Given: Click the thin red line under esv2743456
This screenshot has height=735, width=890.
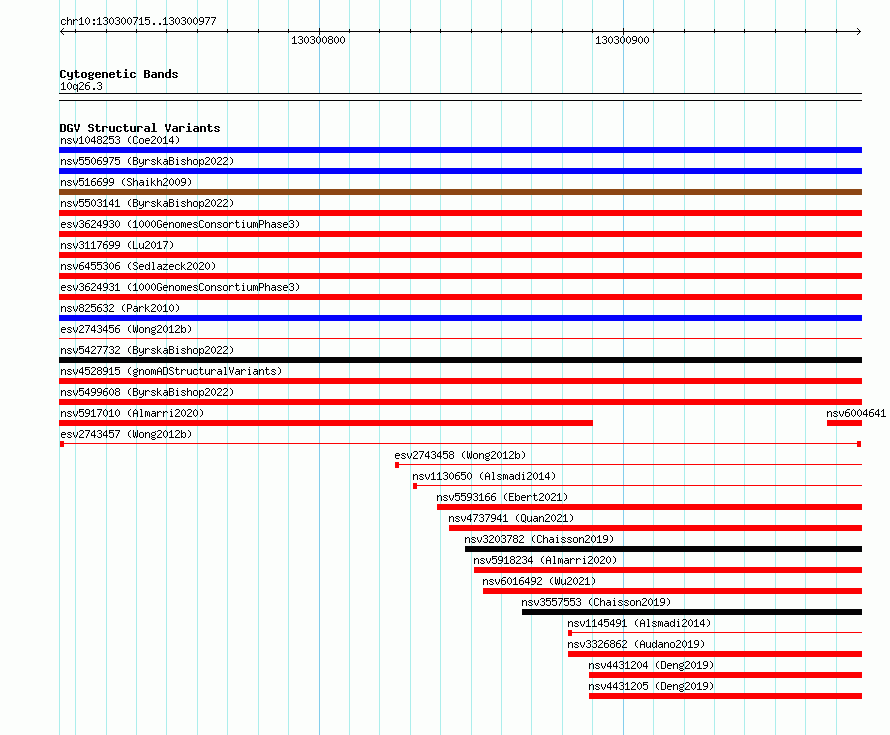Looking at the screenshot, I should pyautogui.click(x=460, y=339).
